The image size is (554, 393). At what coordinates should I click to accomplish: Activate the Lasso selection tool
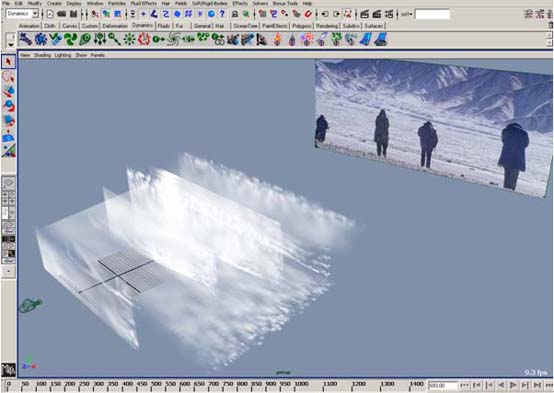[x=8, y=76]
